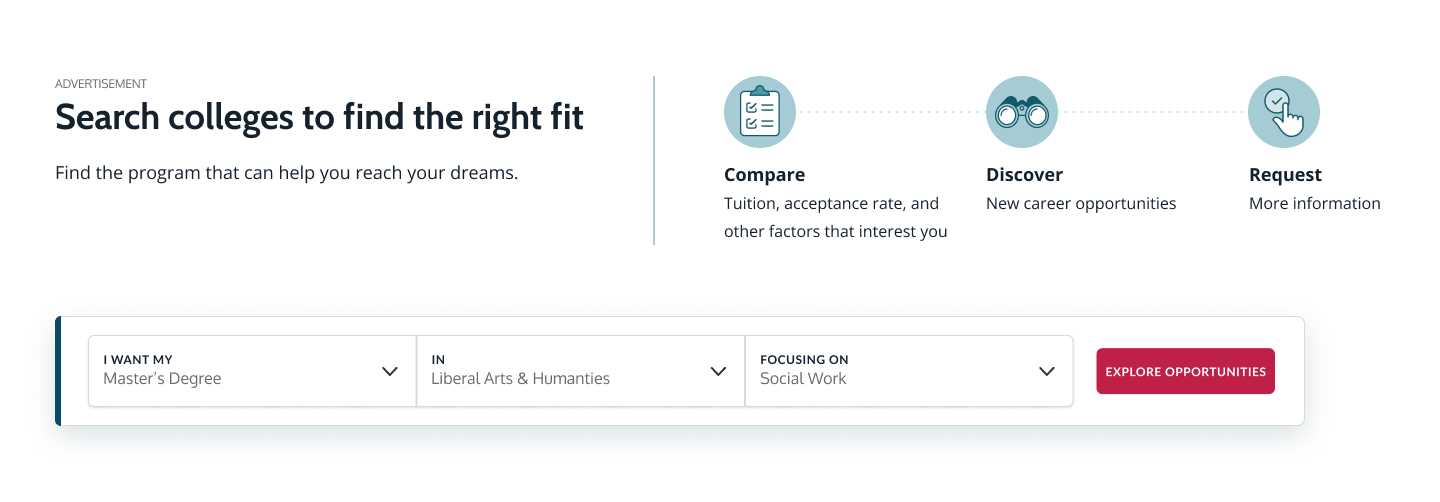Click the "Search colleges to find the right fit" heading
1440x502 pixels.
(319, 118)
